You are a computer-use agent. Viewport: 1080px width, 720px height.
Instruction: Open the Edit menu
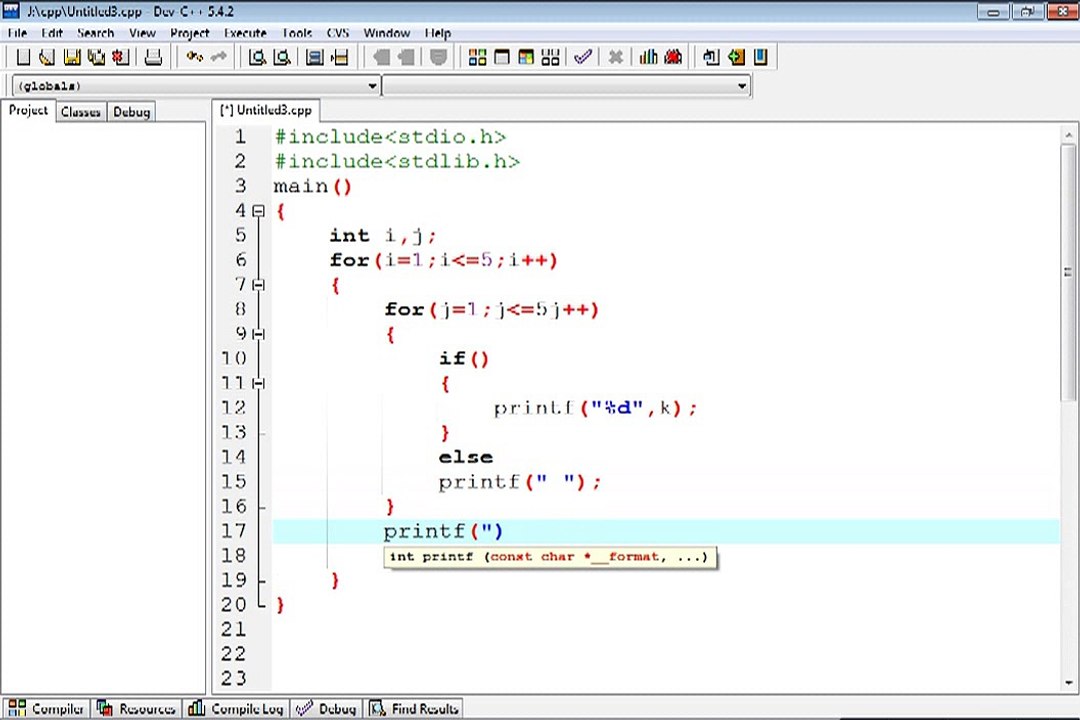click(52, 32)
